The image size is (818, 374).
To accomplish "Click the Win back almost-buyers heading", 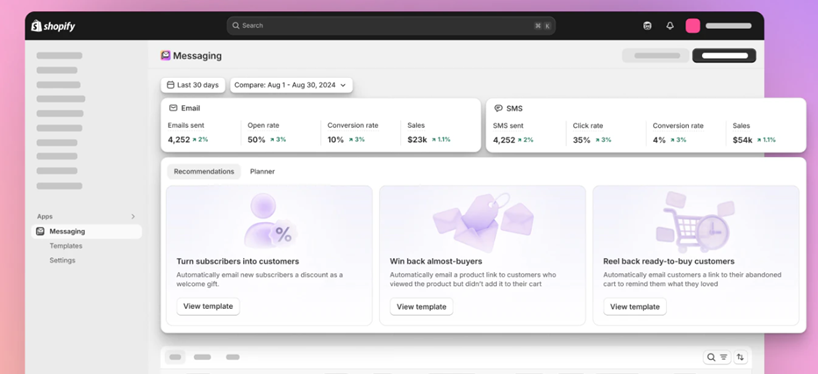I will coord(436,261).
